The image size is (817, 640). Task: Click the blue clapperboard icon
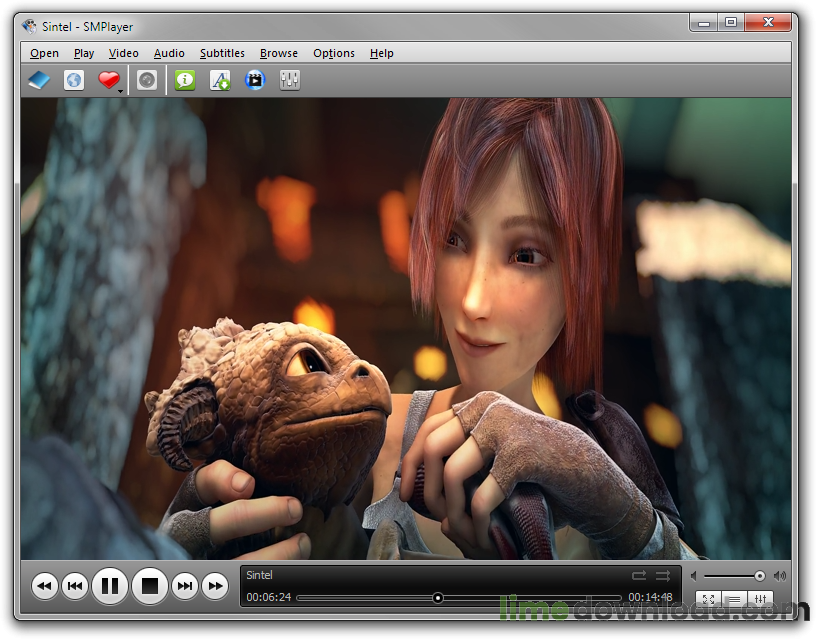(x=255, y=81)
